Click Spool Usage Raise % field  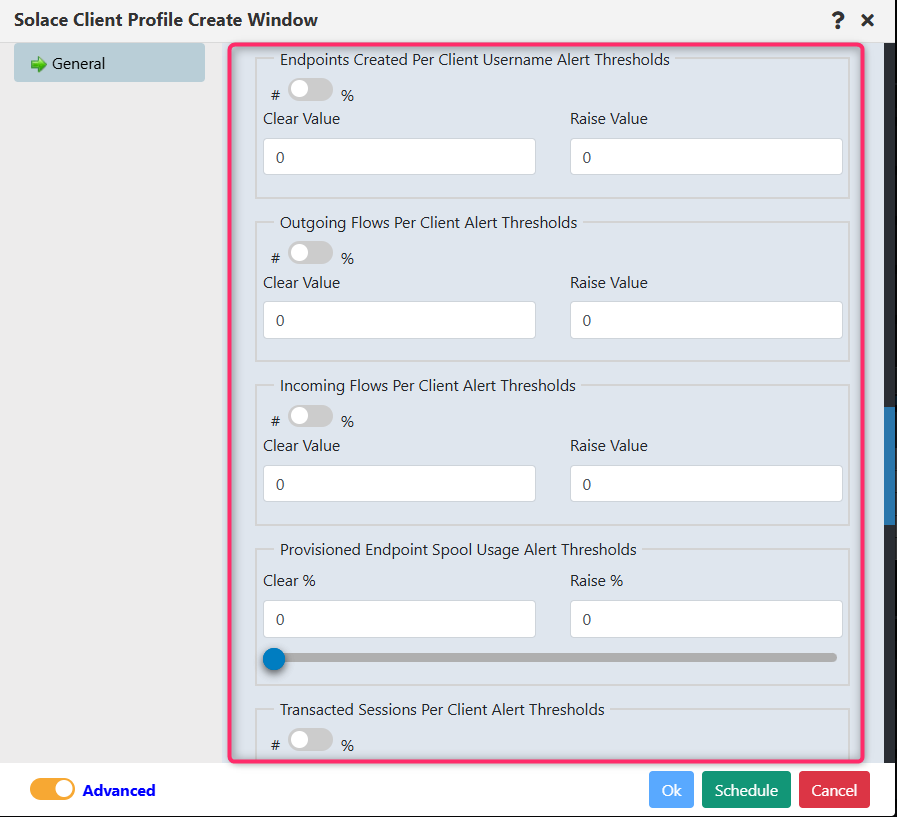pyautogui.click(x=706, y=619)
